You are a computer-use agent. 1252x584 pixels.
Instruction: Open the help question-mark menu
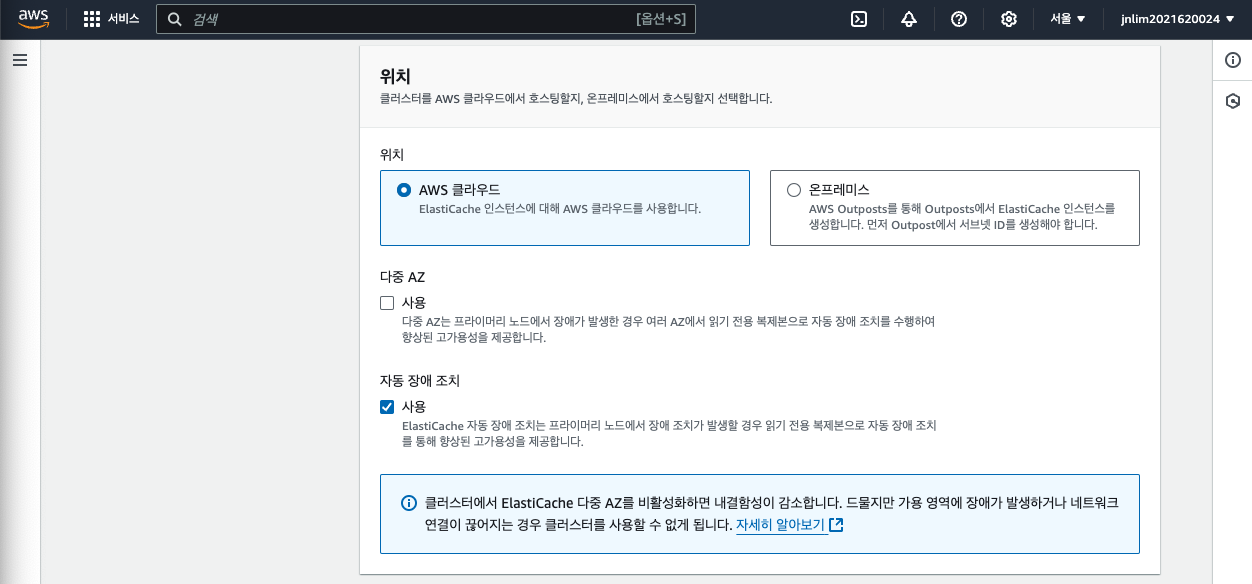[x=958, y=19]
